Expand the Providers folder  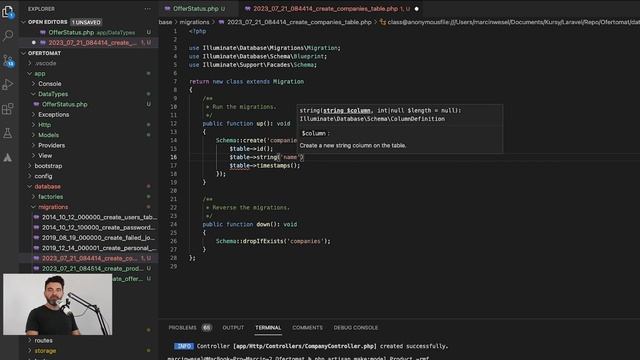click(33, 145)
